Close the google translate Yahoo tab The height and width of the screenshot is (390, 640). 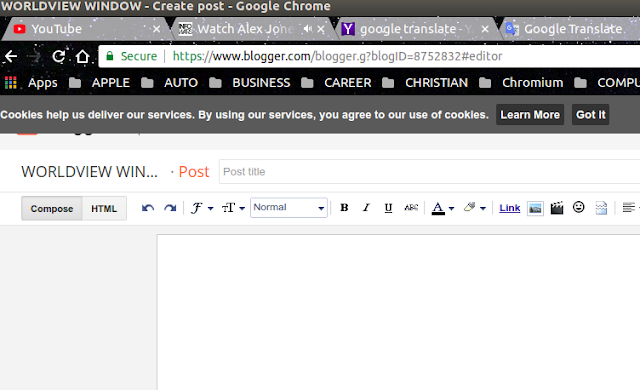pyautogui.click(x=485, y=29)
